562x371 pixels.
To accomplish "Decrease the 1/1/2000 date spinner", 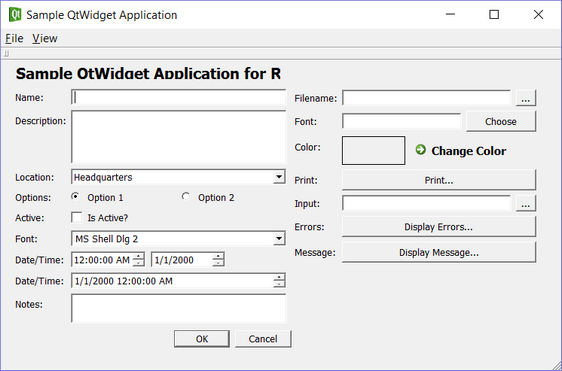I will coord(218,263).
